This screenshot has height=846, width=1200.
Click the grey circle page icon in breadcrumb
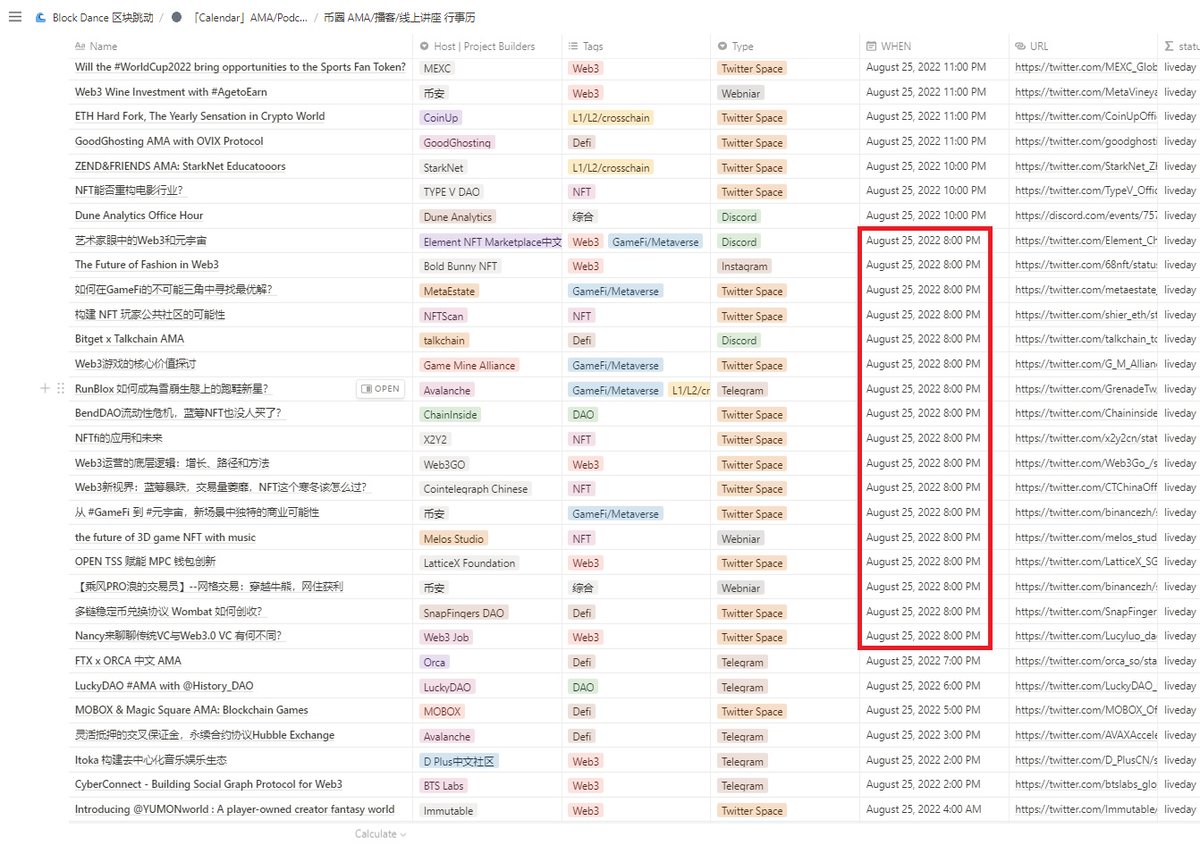(x=176, y=18)
